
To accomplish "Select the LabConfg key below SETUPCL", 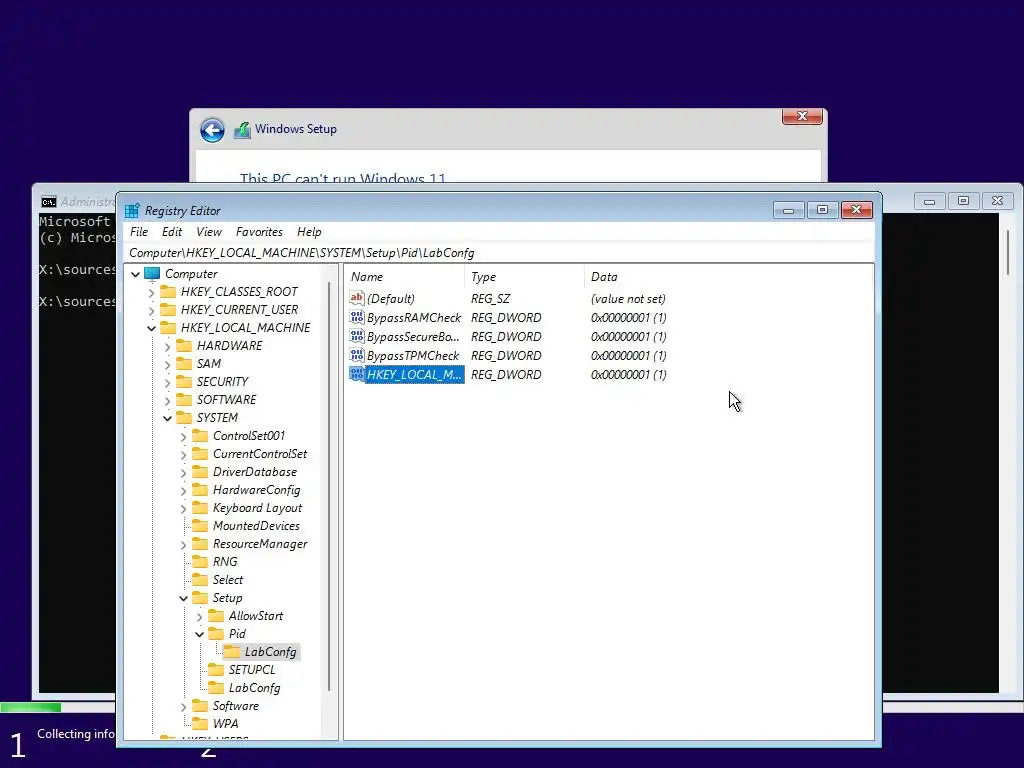I will pyautogui.click(x=254, y=688).
